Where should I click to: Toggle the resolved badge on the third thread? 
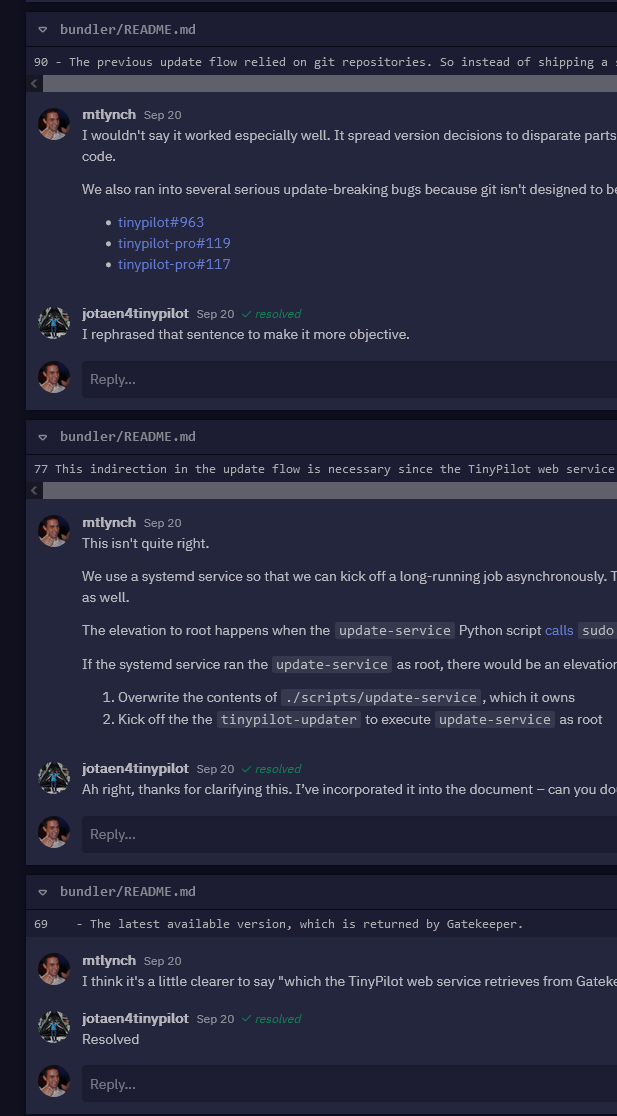click(271, 1018)
